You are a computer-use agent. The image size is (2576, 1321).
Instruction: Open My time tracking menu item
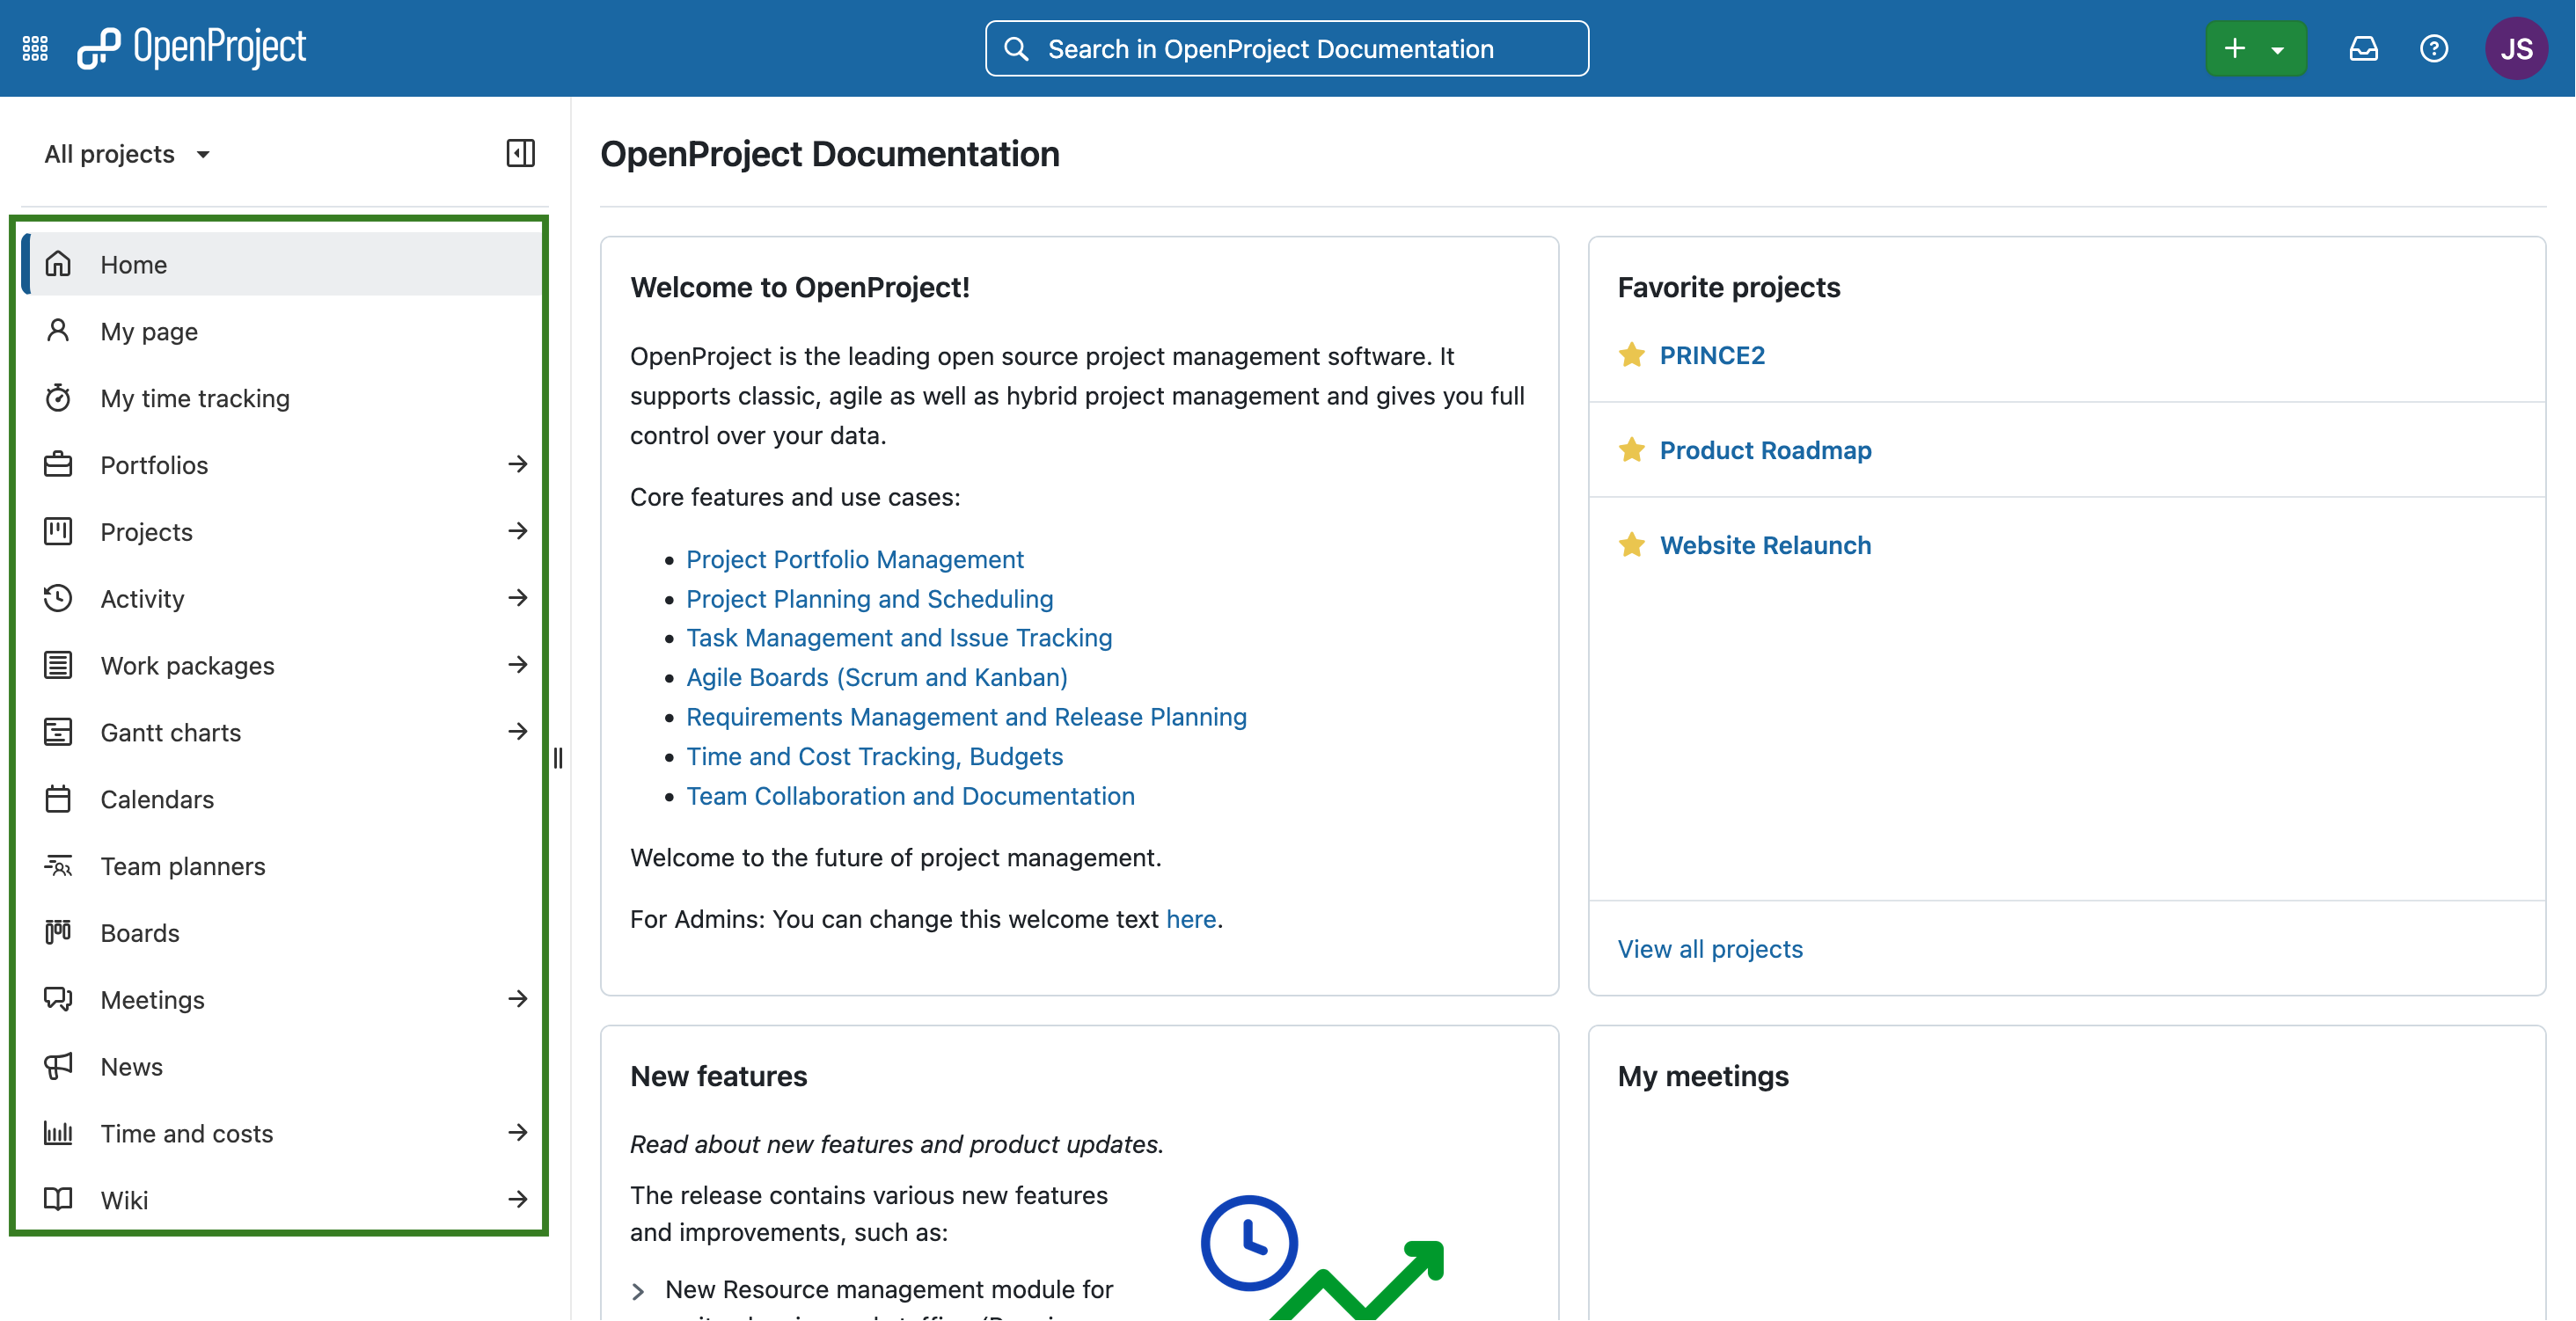[x=282, y=398]
